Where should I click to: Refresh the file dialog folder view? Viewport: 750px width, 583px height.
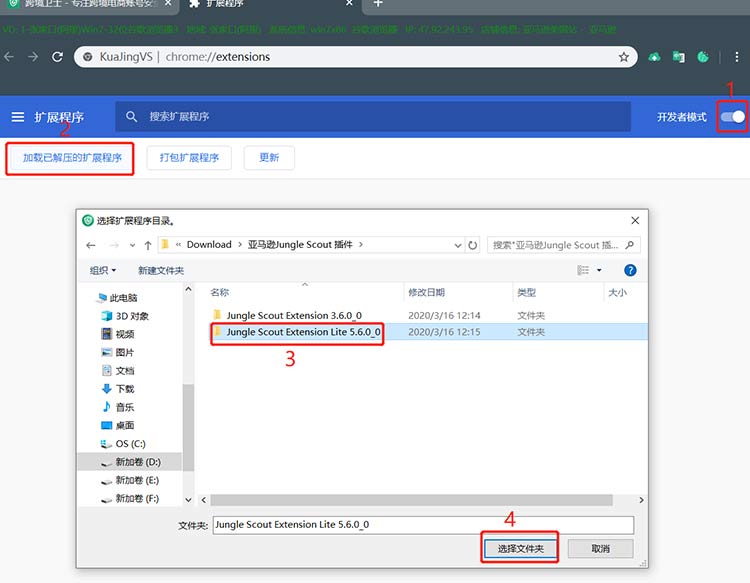tap(473, 245)
